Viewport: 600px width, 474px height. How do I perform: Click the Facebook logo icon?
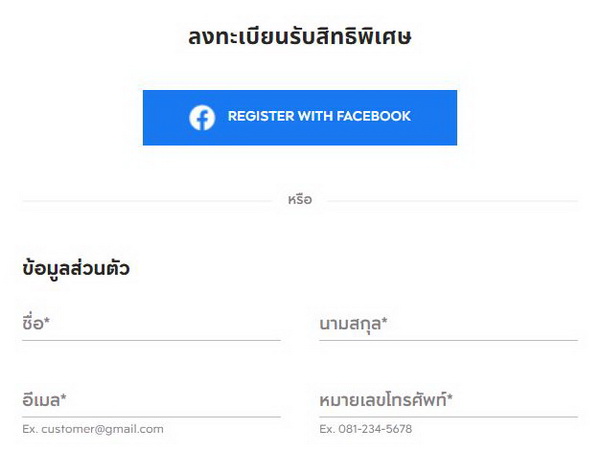coord(202,117)
